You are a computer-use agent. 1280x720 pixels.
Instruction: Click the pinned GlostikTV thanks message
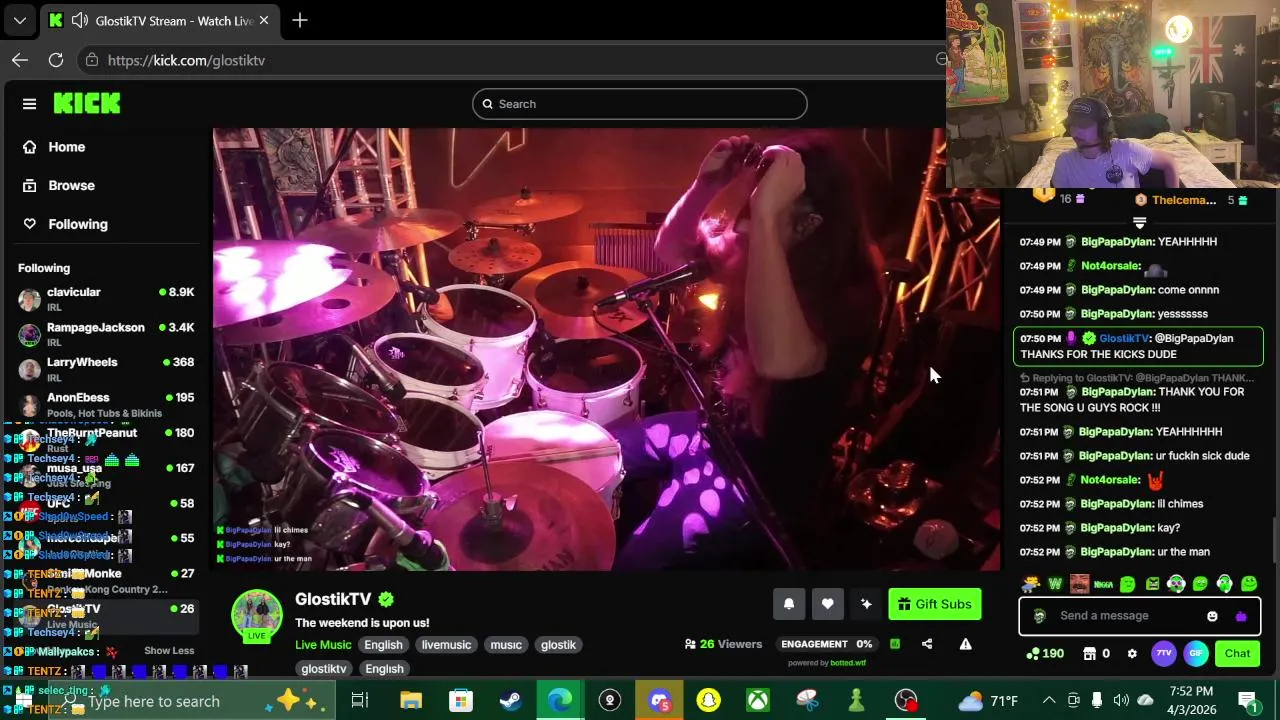click(x=1138, y=346)
